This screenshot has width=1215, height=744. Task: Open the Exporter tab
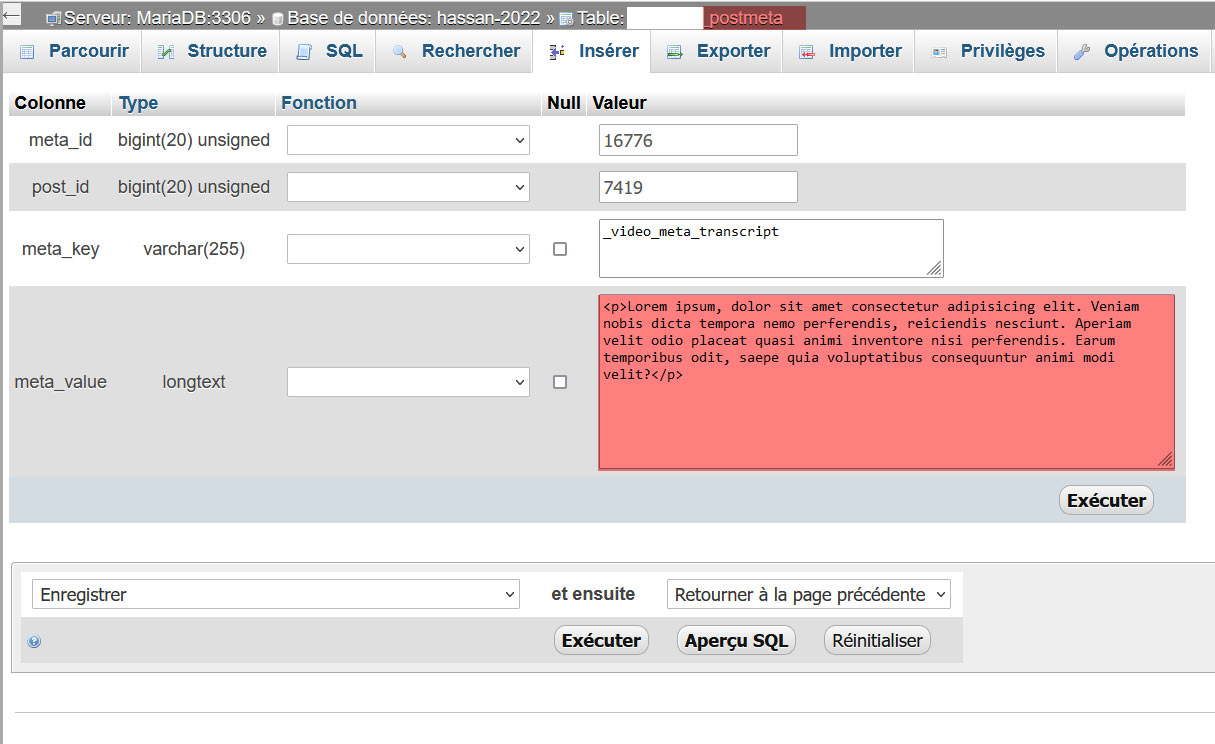point(717,52)
